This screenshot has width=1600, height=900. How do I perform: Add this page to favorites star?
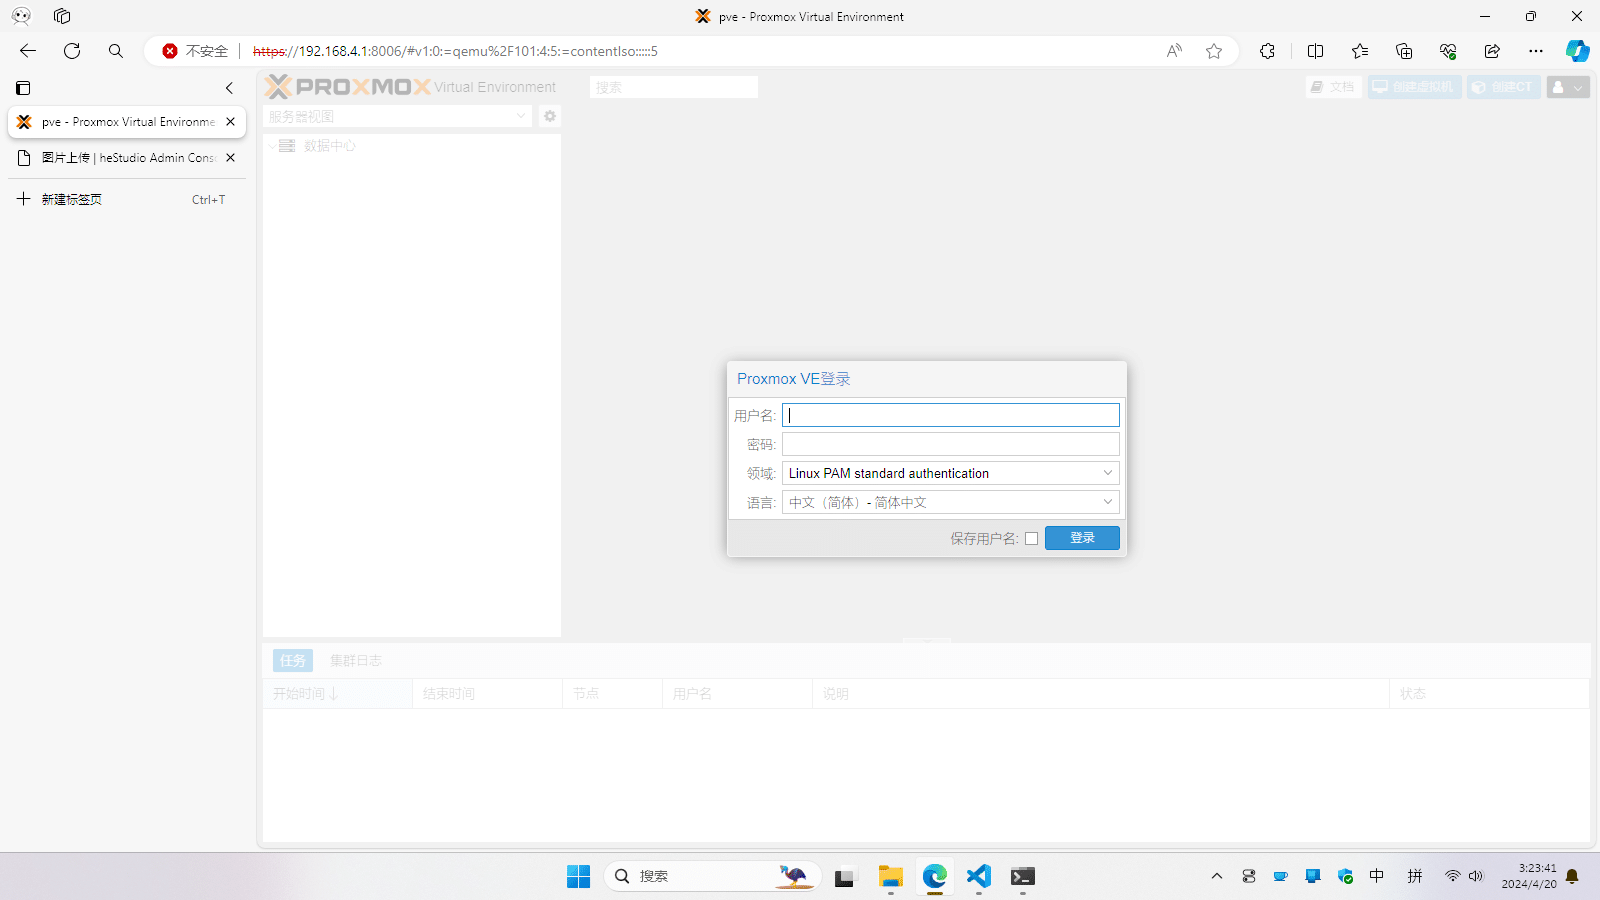tap(1214, 51)
